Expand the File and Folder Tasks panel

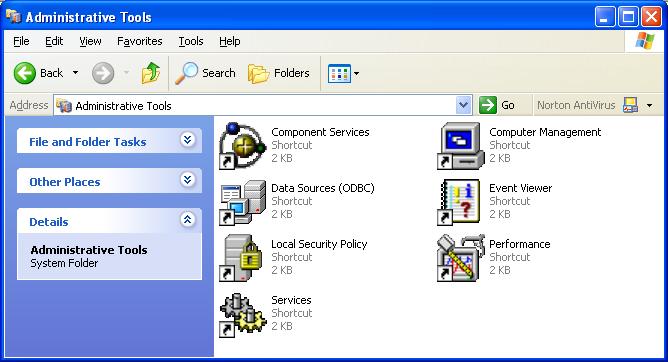(187, 140)
